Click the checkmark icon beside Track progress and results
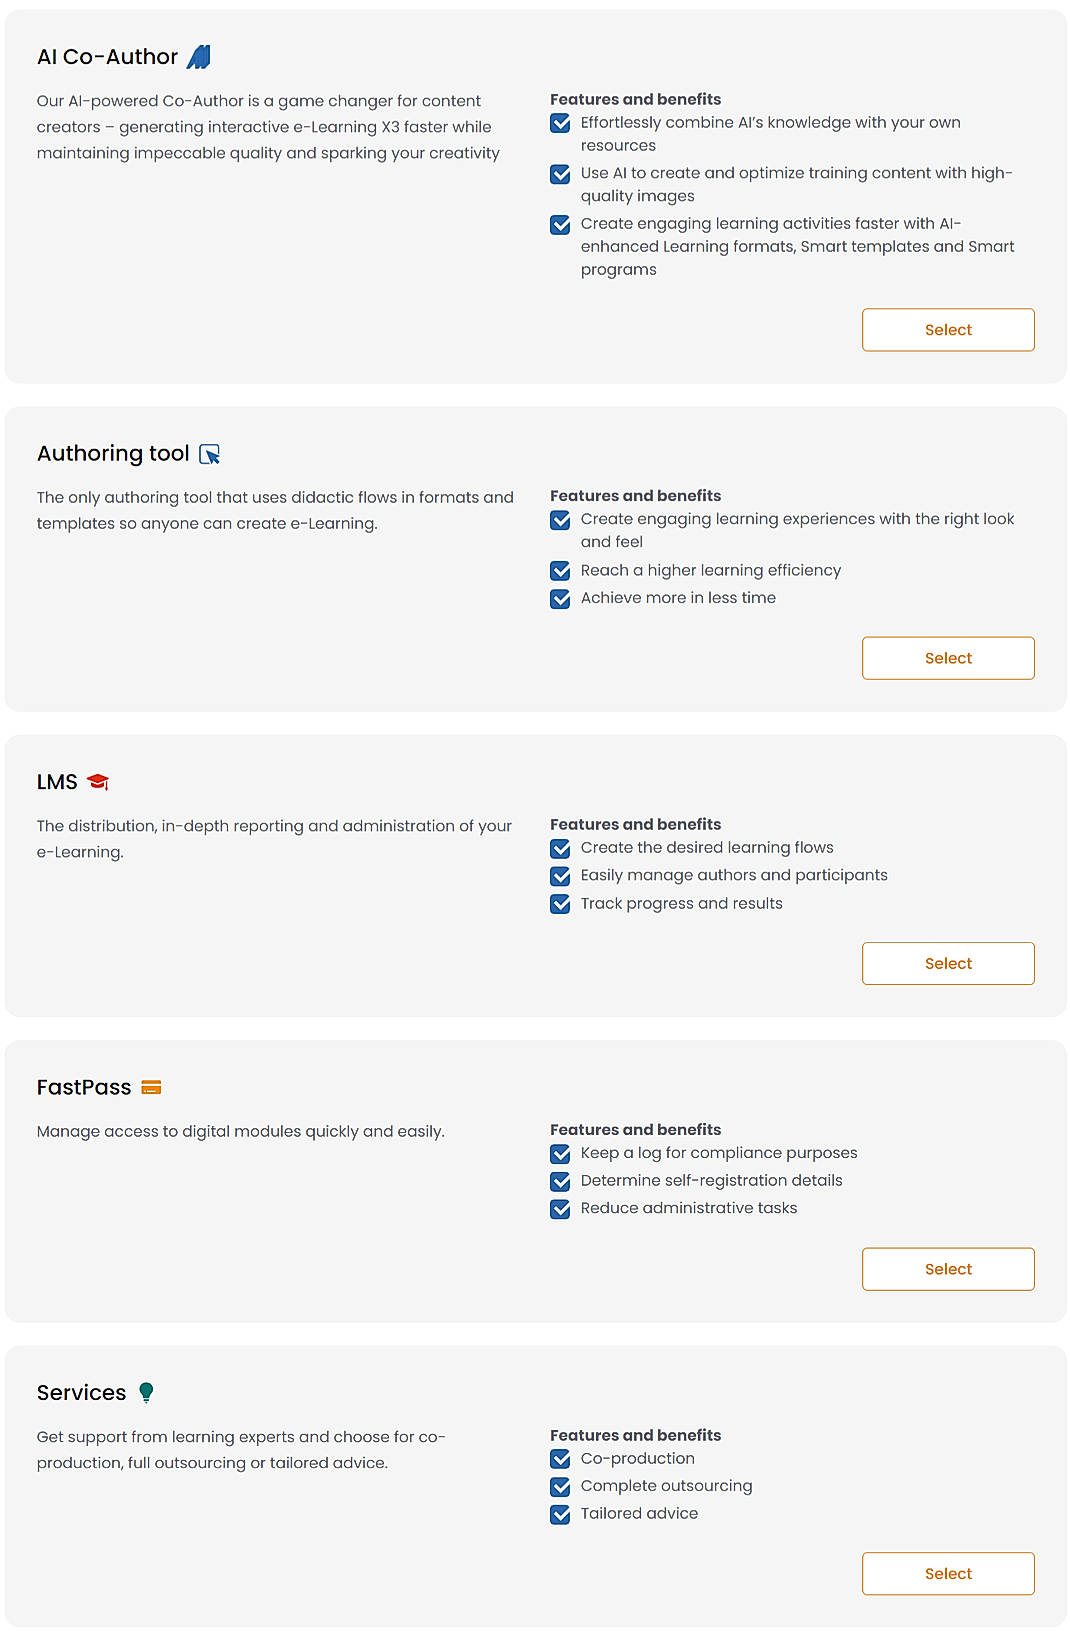The image size is (1070, 1633). [x=560, y=903]
